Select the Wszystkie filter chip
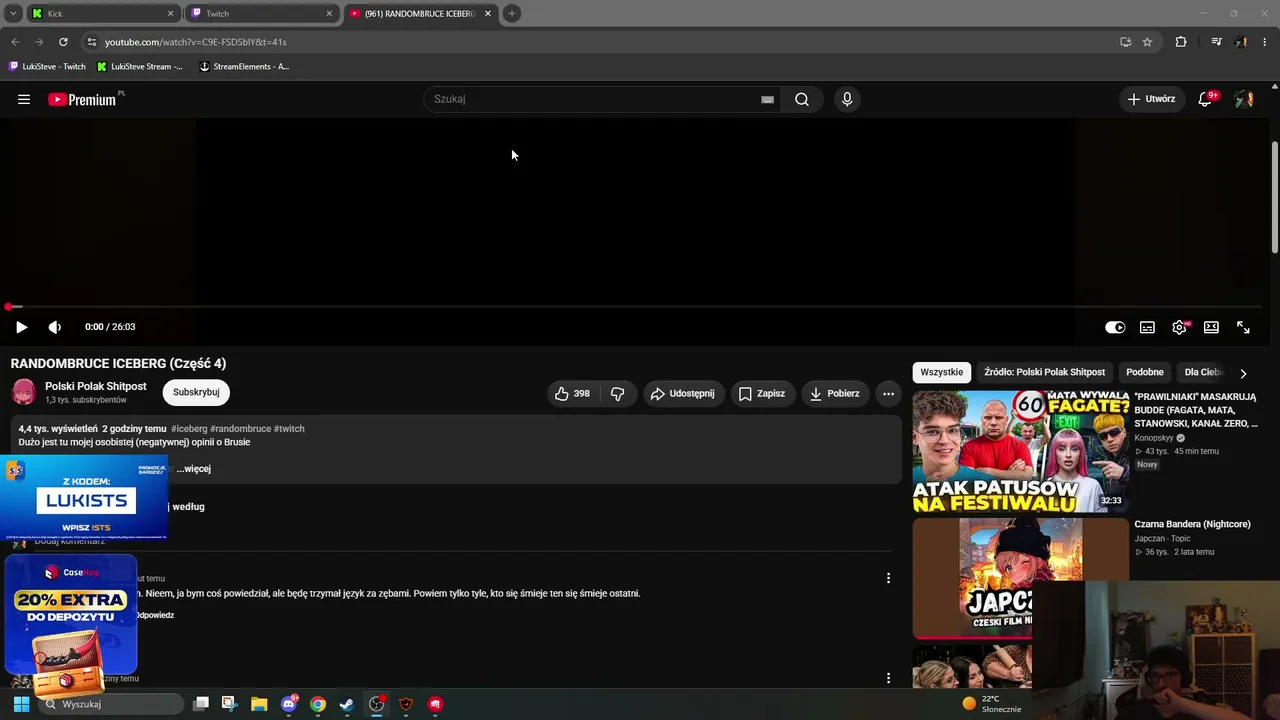 942,372
